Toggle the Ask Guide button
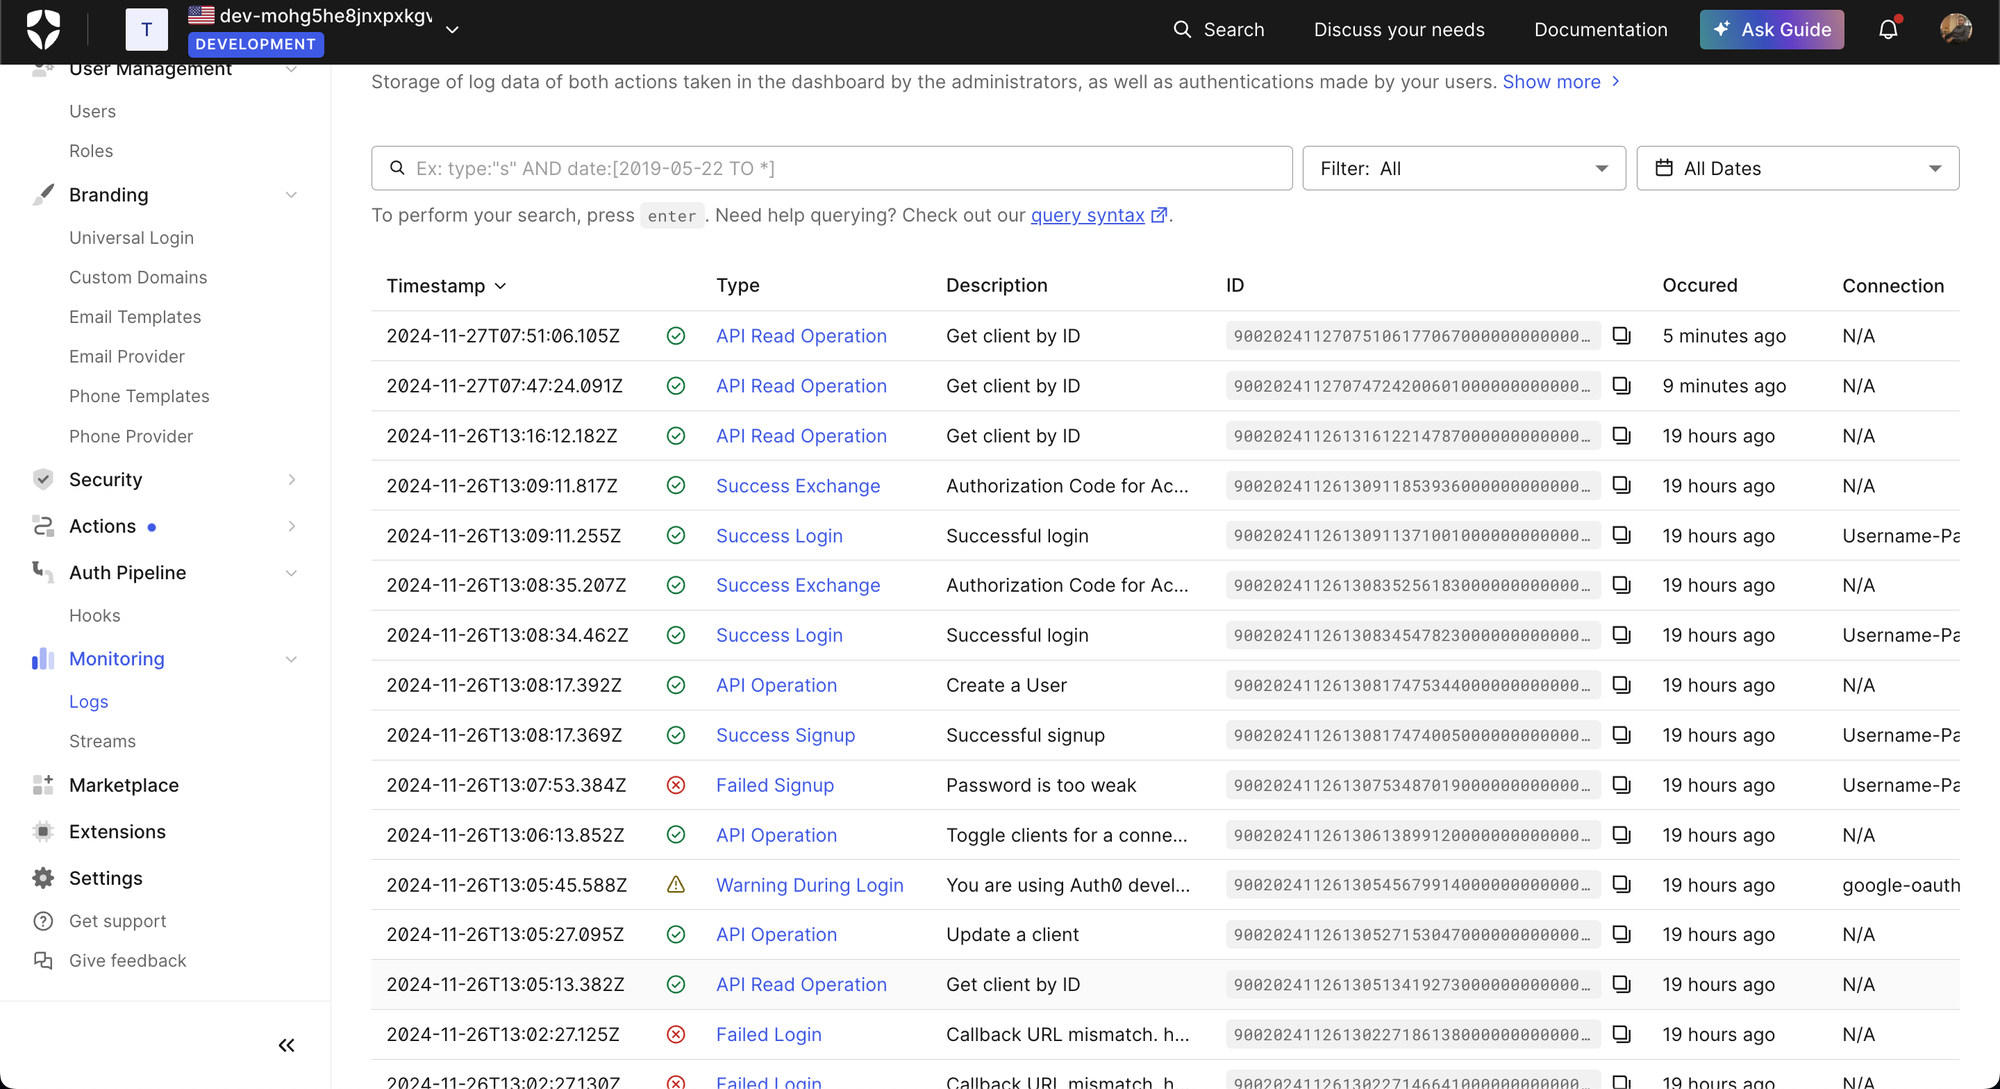 pos(1772,30)
